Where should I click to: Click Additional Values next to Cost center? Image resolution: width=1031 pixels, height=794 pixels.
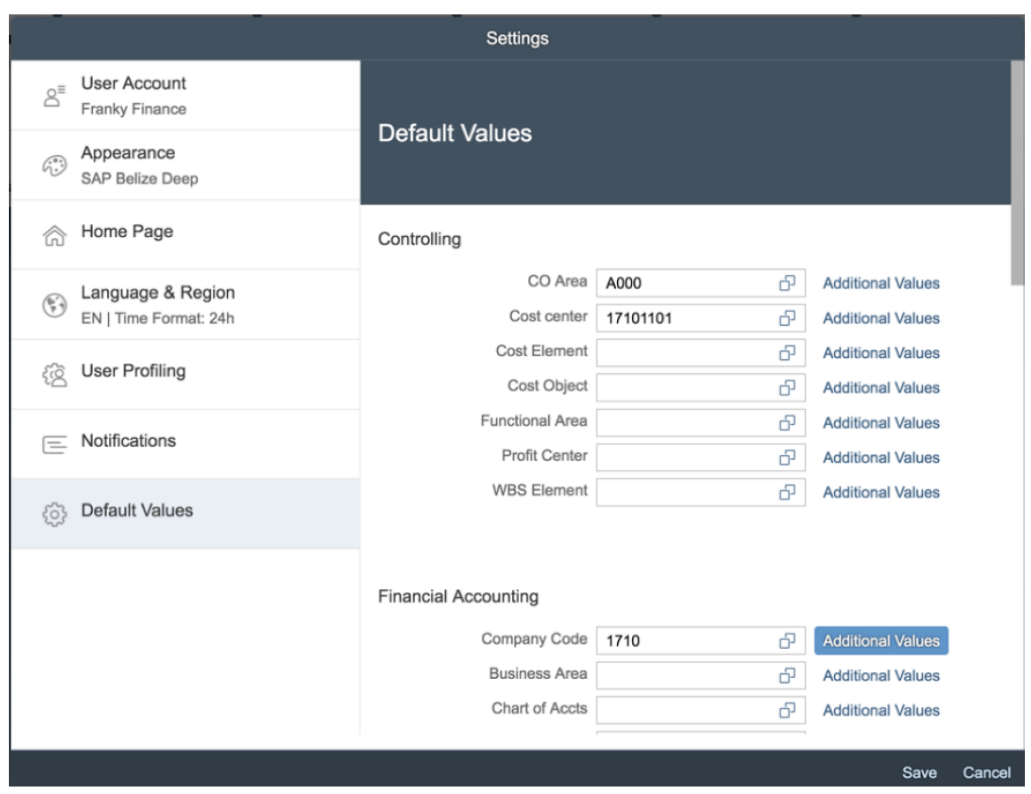880,318
